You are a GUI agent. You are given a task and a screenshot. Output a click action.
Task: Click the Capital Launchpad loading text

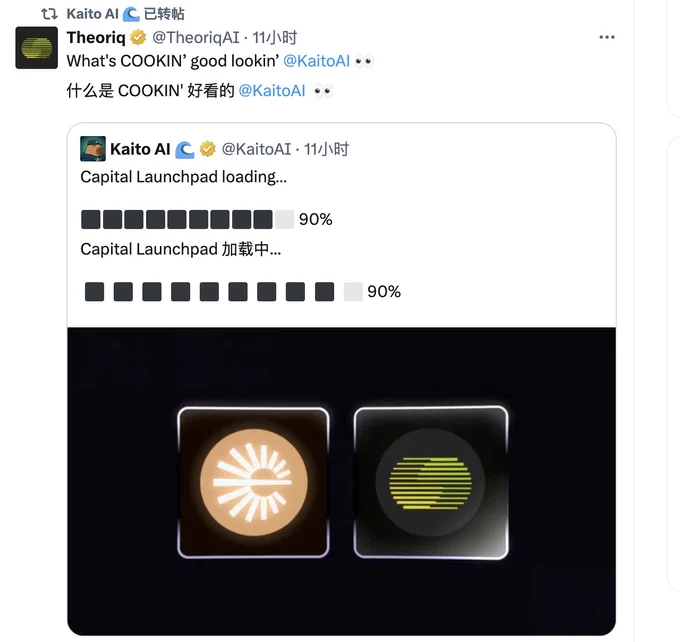point(183,177)
